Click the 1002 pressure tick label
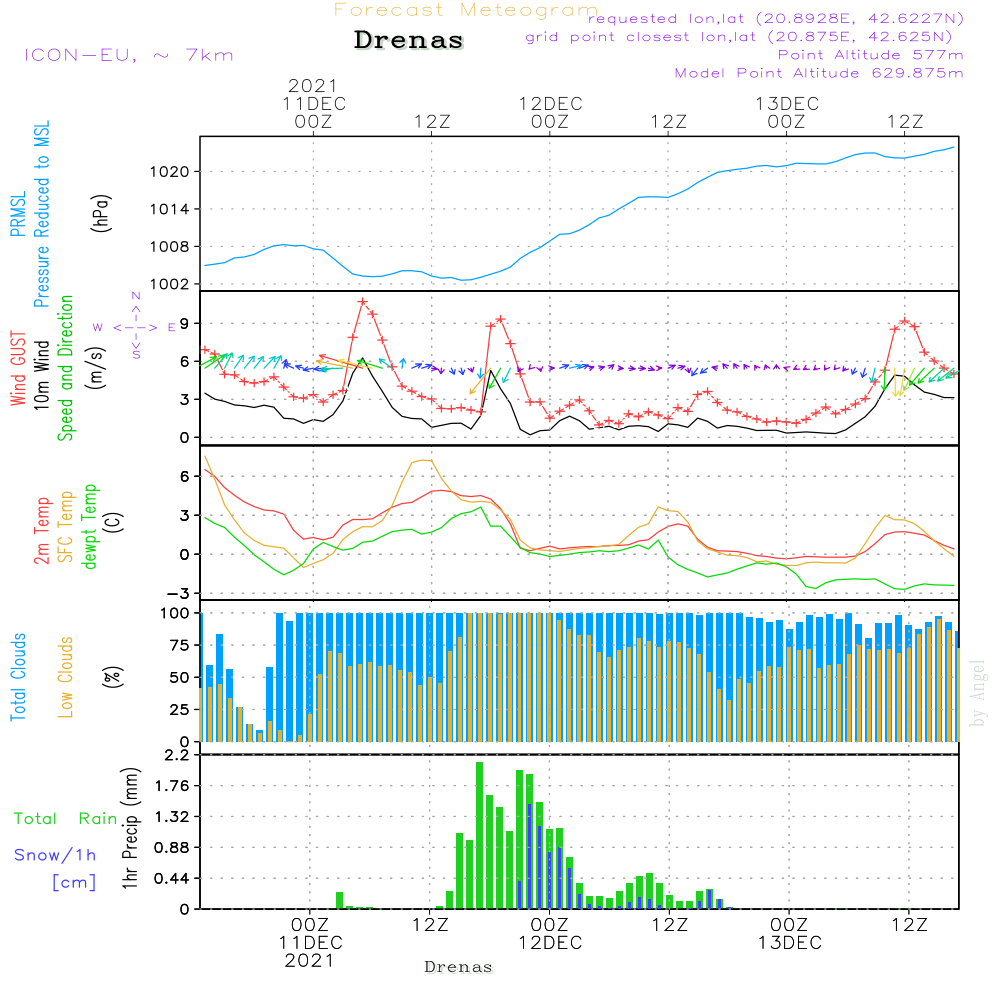Viewport: 1000px width, 1000px height. tap(170, 284)
